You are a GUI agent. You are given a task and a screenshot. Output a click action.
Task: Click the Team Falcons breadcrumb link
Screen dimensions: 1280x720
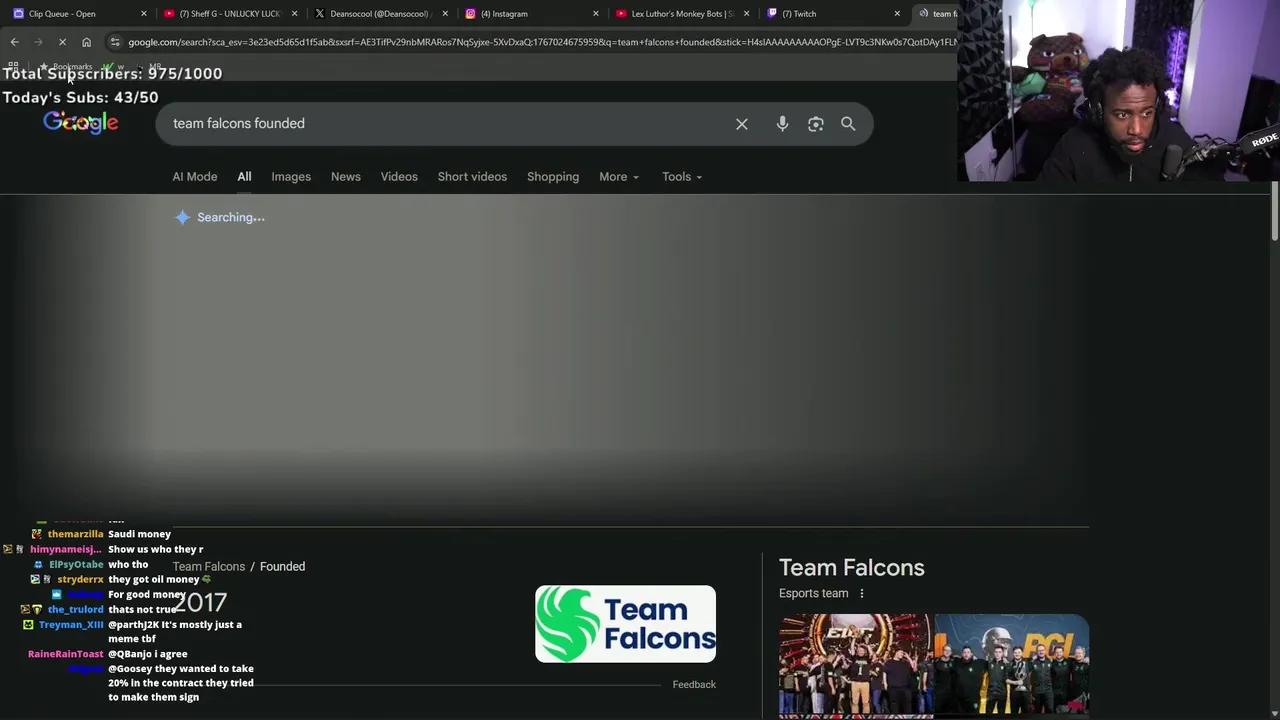coord(208,566)
